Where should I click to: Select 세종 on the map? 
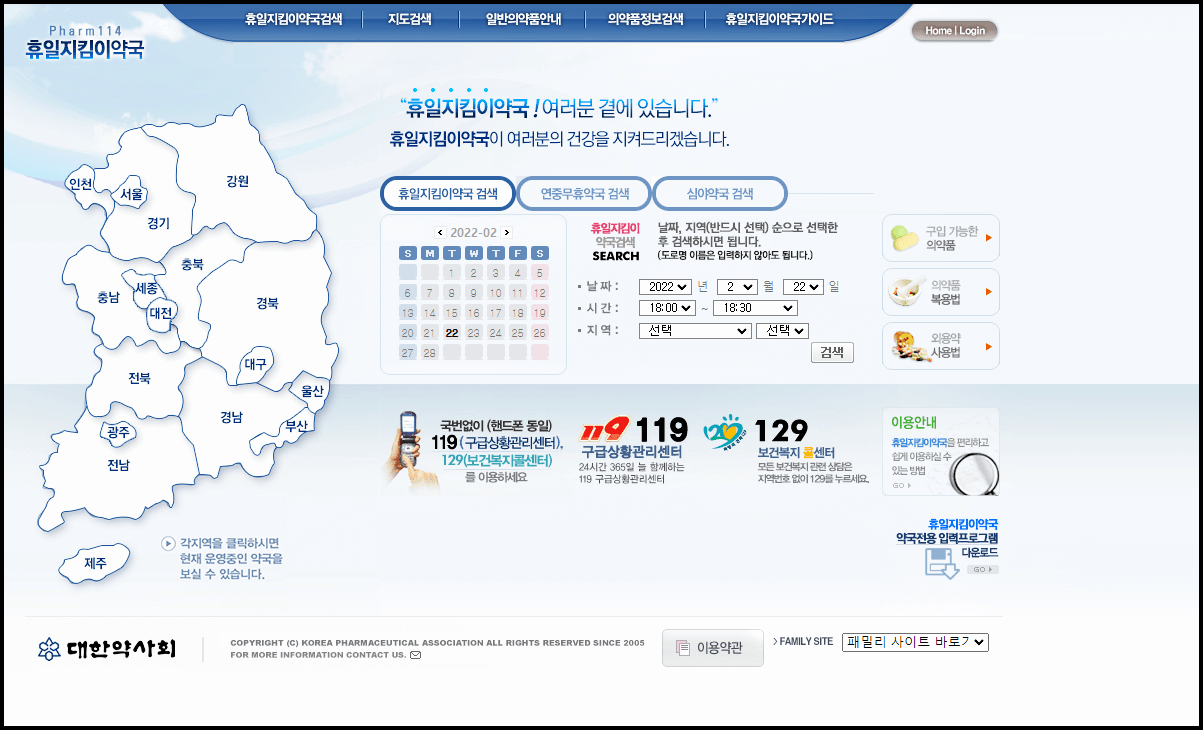(x=147, y=288)
